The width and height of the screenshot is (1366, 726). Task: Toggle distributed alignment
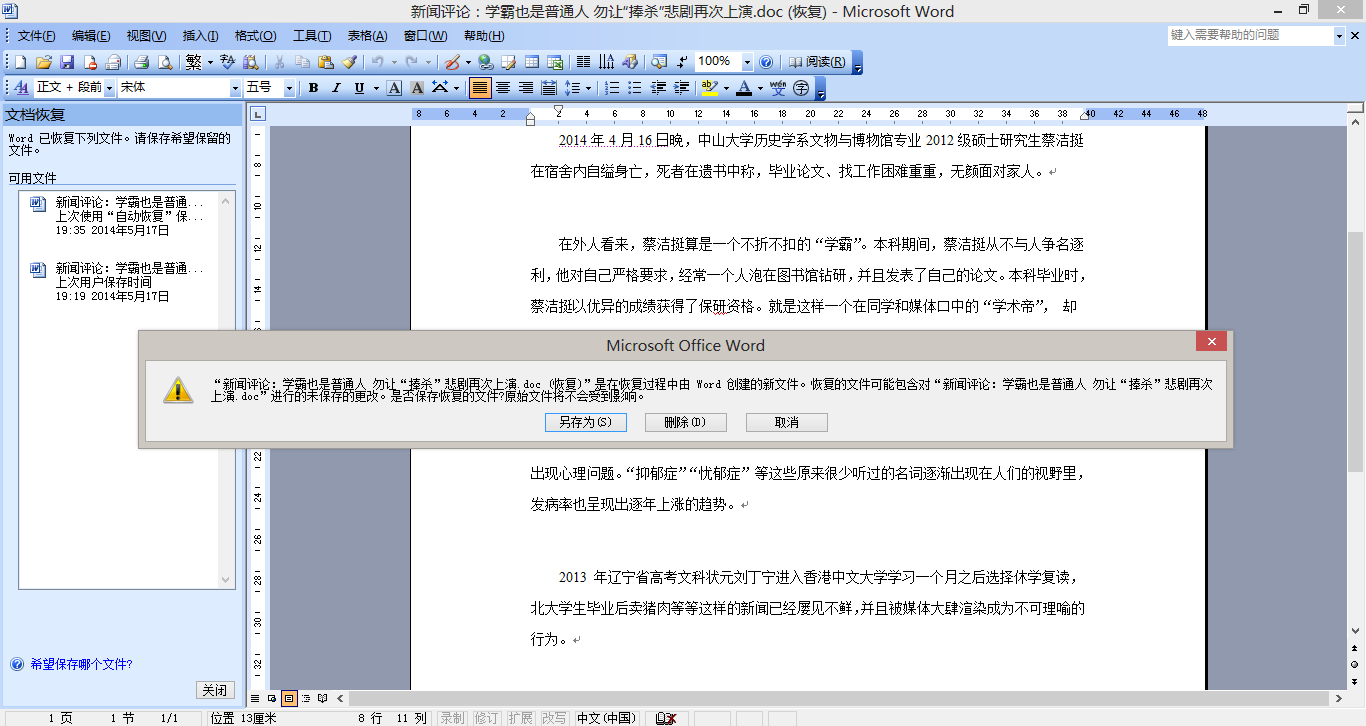coord(549,88)
